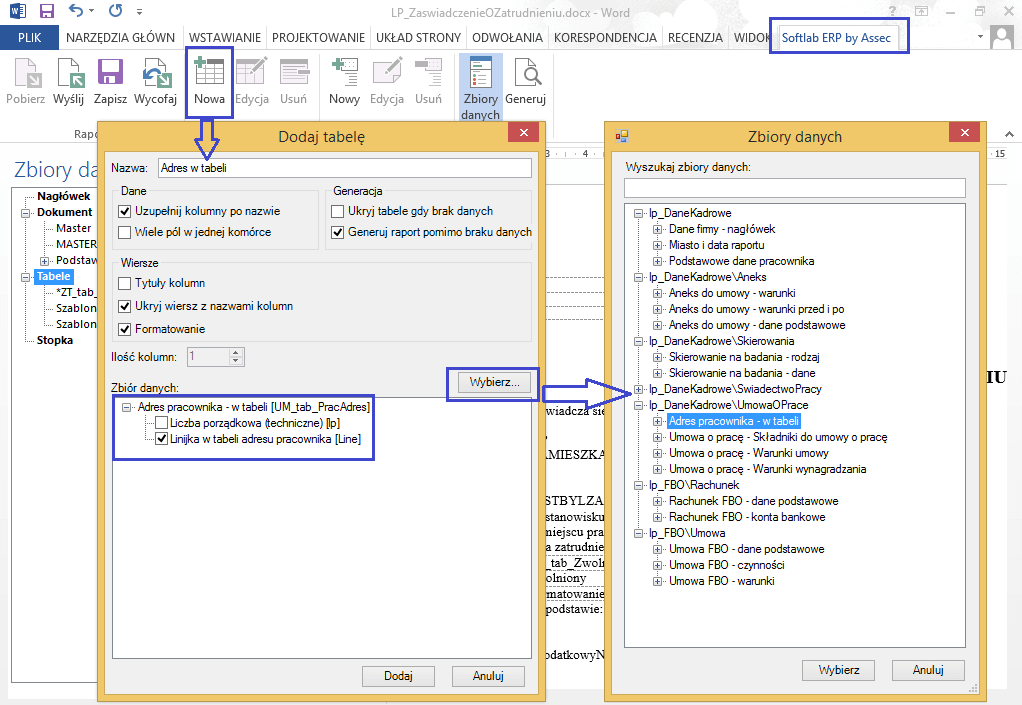Click Wybierz button in Zbiory danych

coord(838,670)
